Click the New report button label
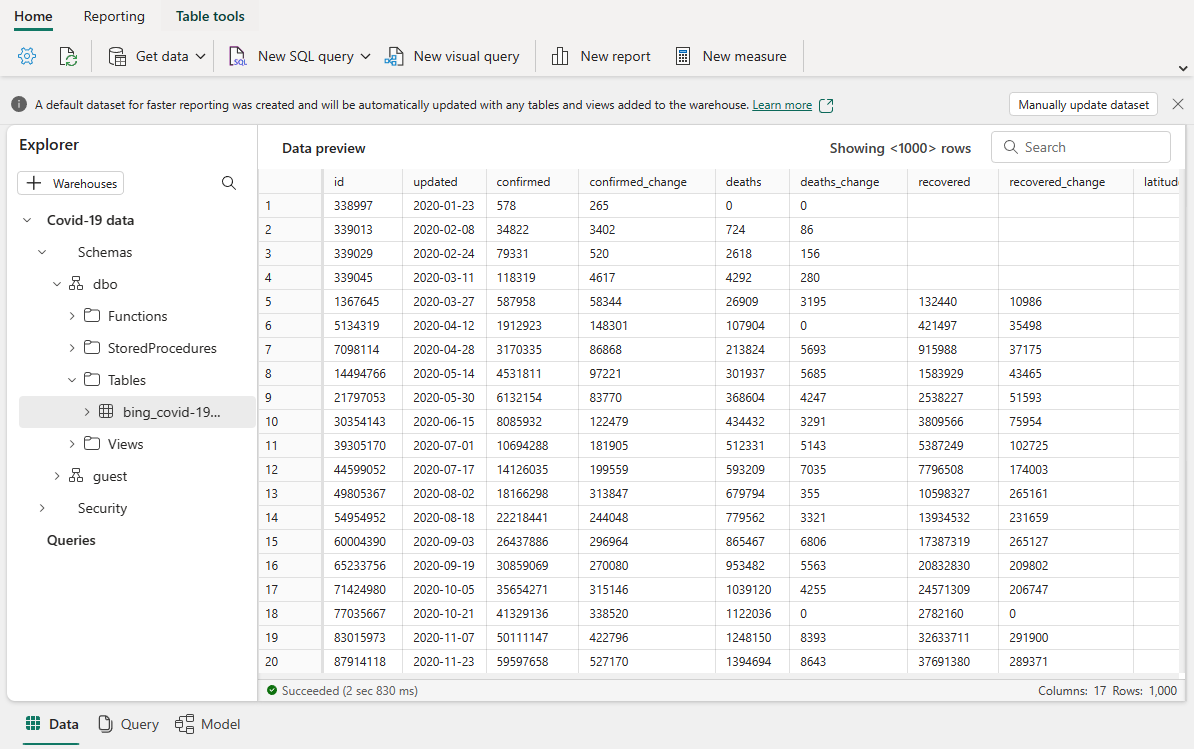The height and width of the screenshot is (749, 1194). [615, 56]
